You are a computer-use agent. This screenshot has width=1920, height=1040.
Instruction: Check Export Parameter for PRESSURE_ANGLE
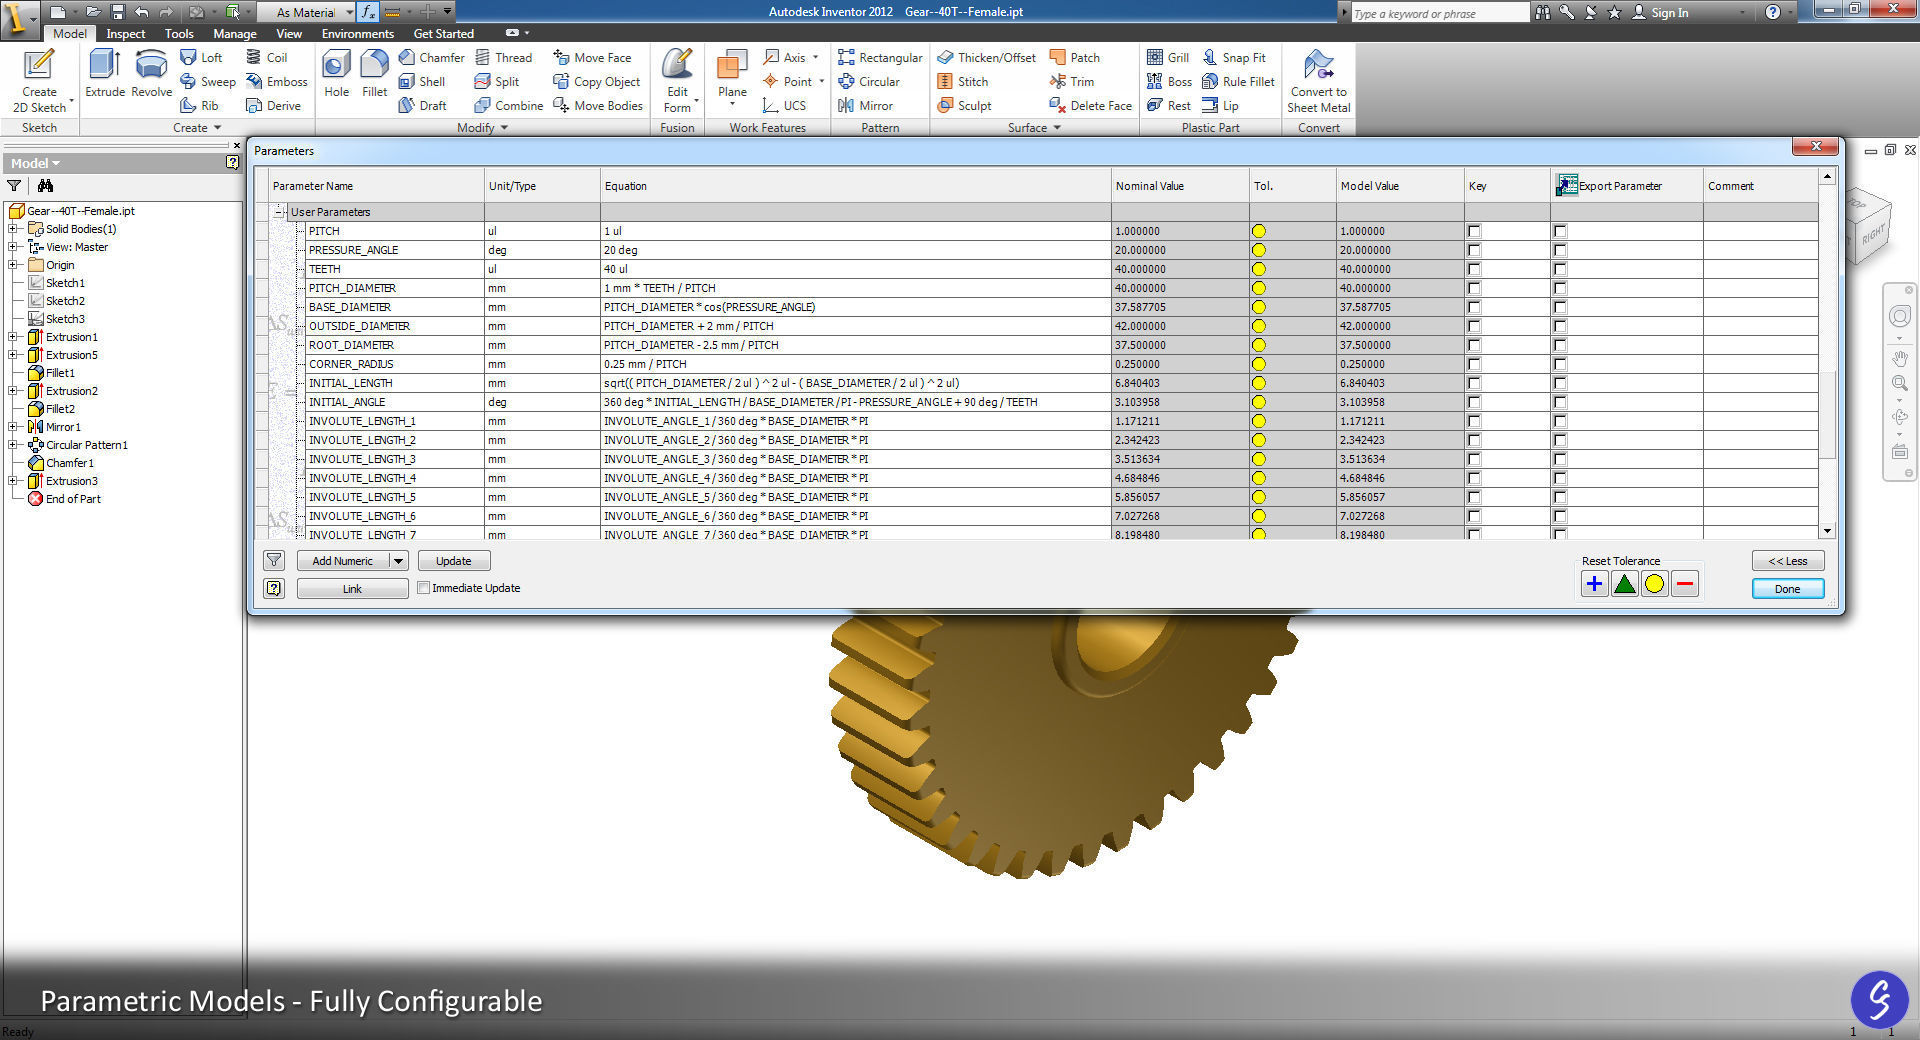[x=1560, y=250]
